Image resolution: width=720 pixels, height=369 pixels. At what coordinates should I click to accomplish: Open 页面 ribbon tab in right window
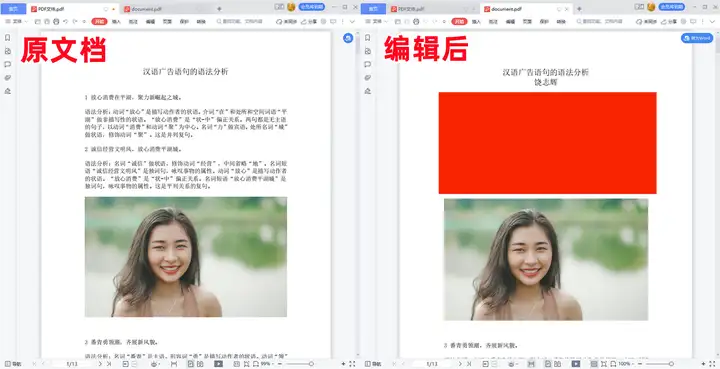click(527, 22)
